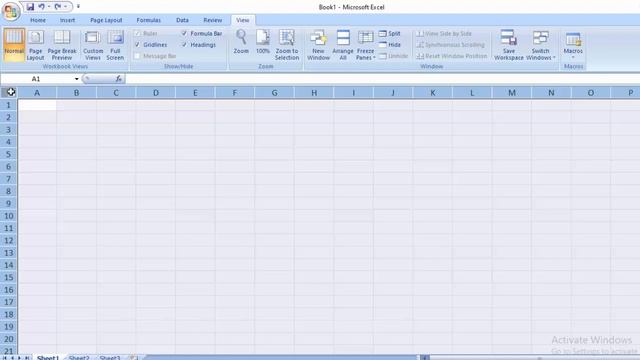Insert a new worksheet tab
Viewport: 640px width, 360px height.
pos(133,358)
